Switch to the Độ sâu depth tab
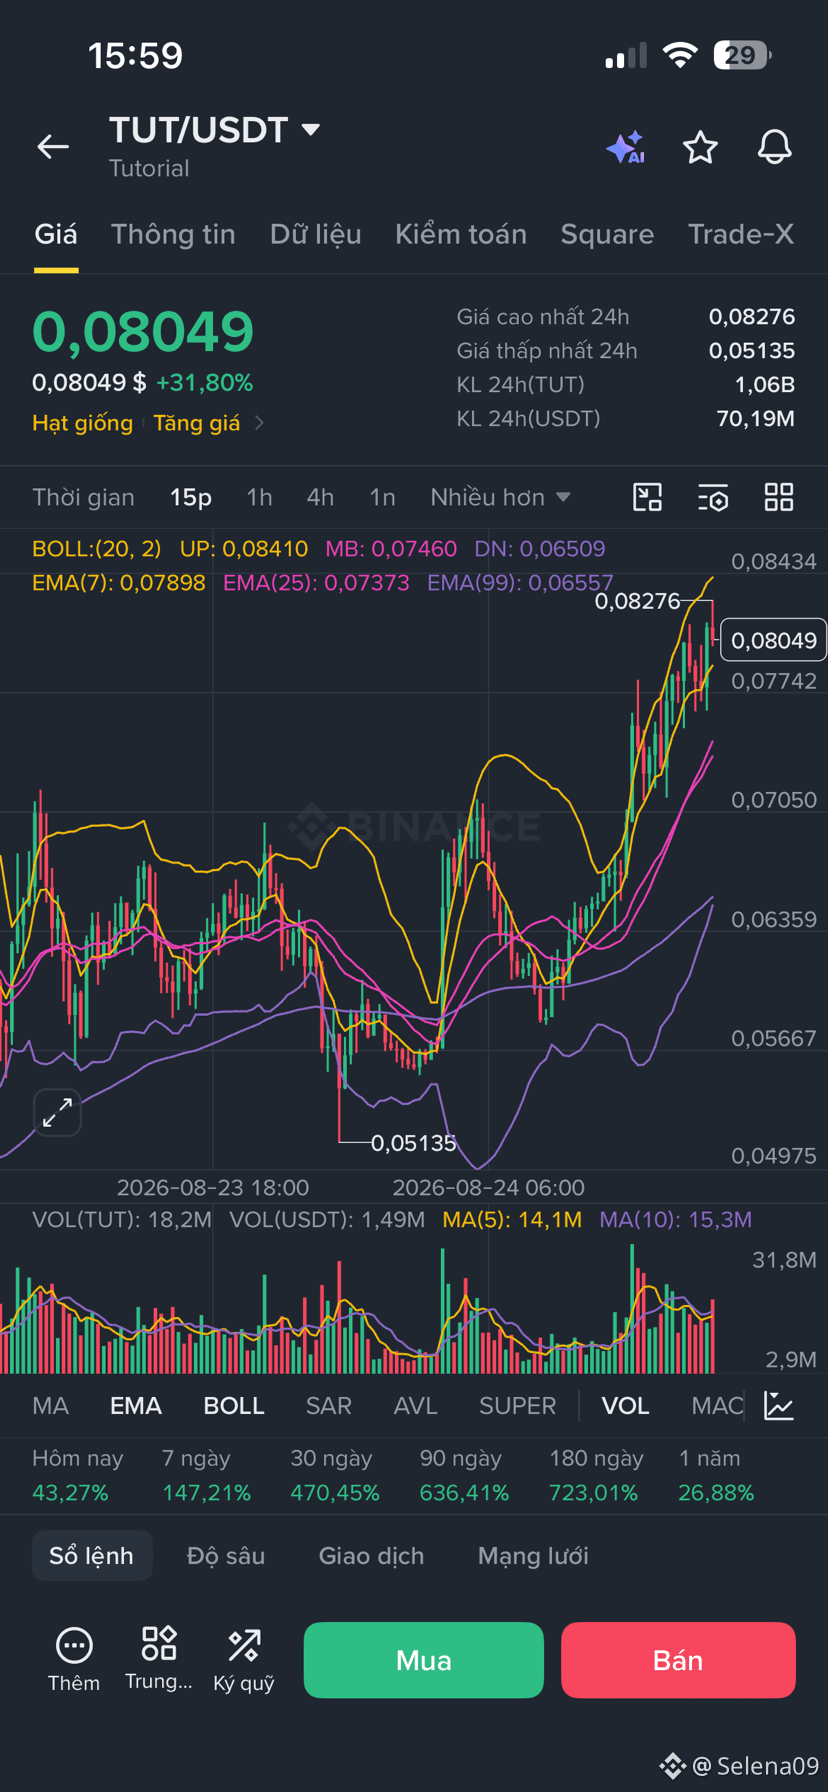 coord(226,1555)
